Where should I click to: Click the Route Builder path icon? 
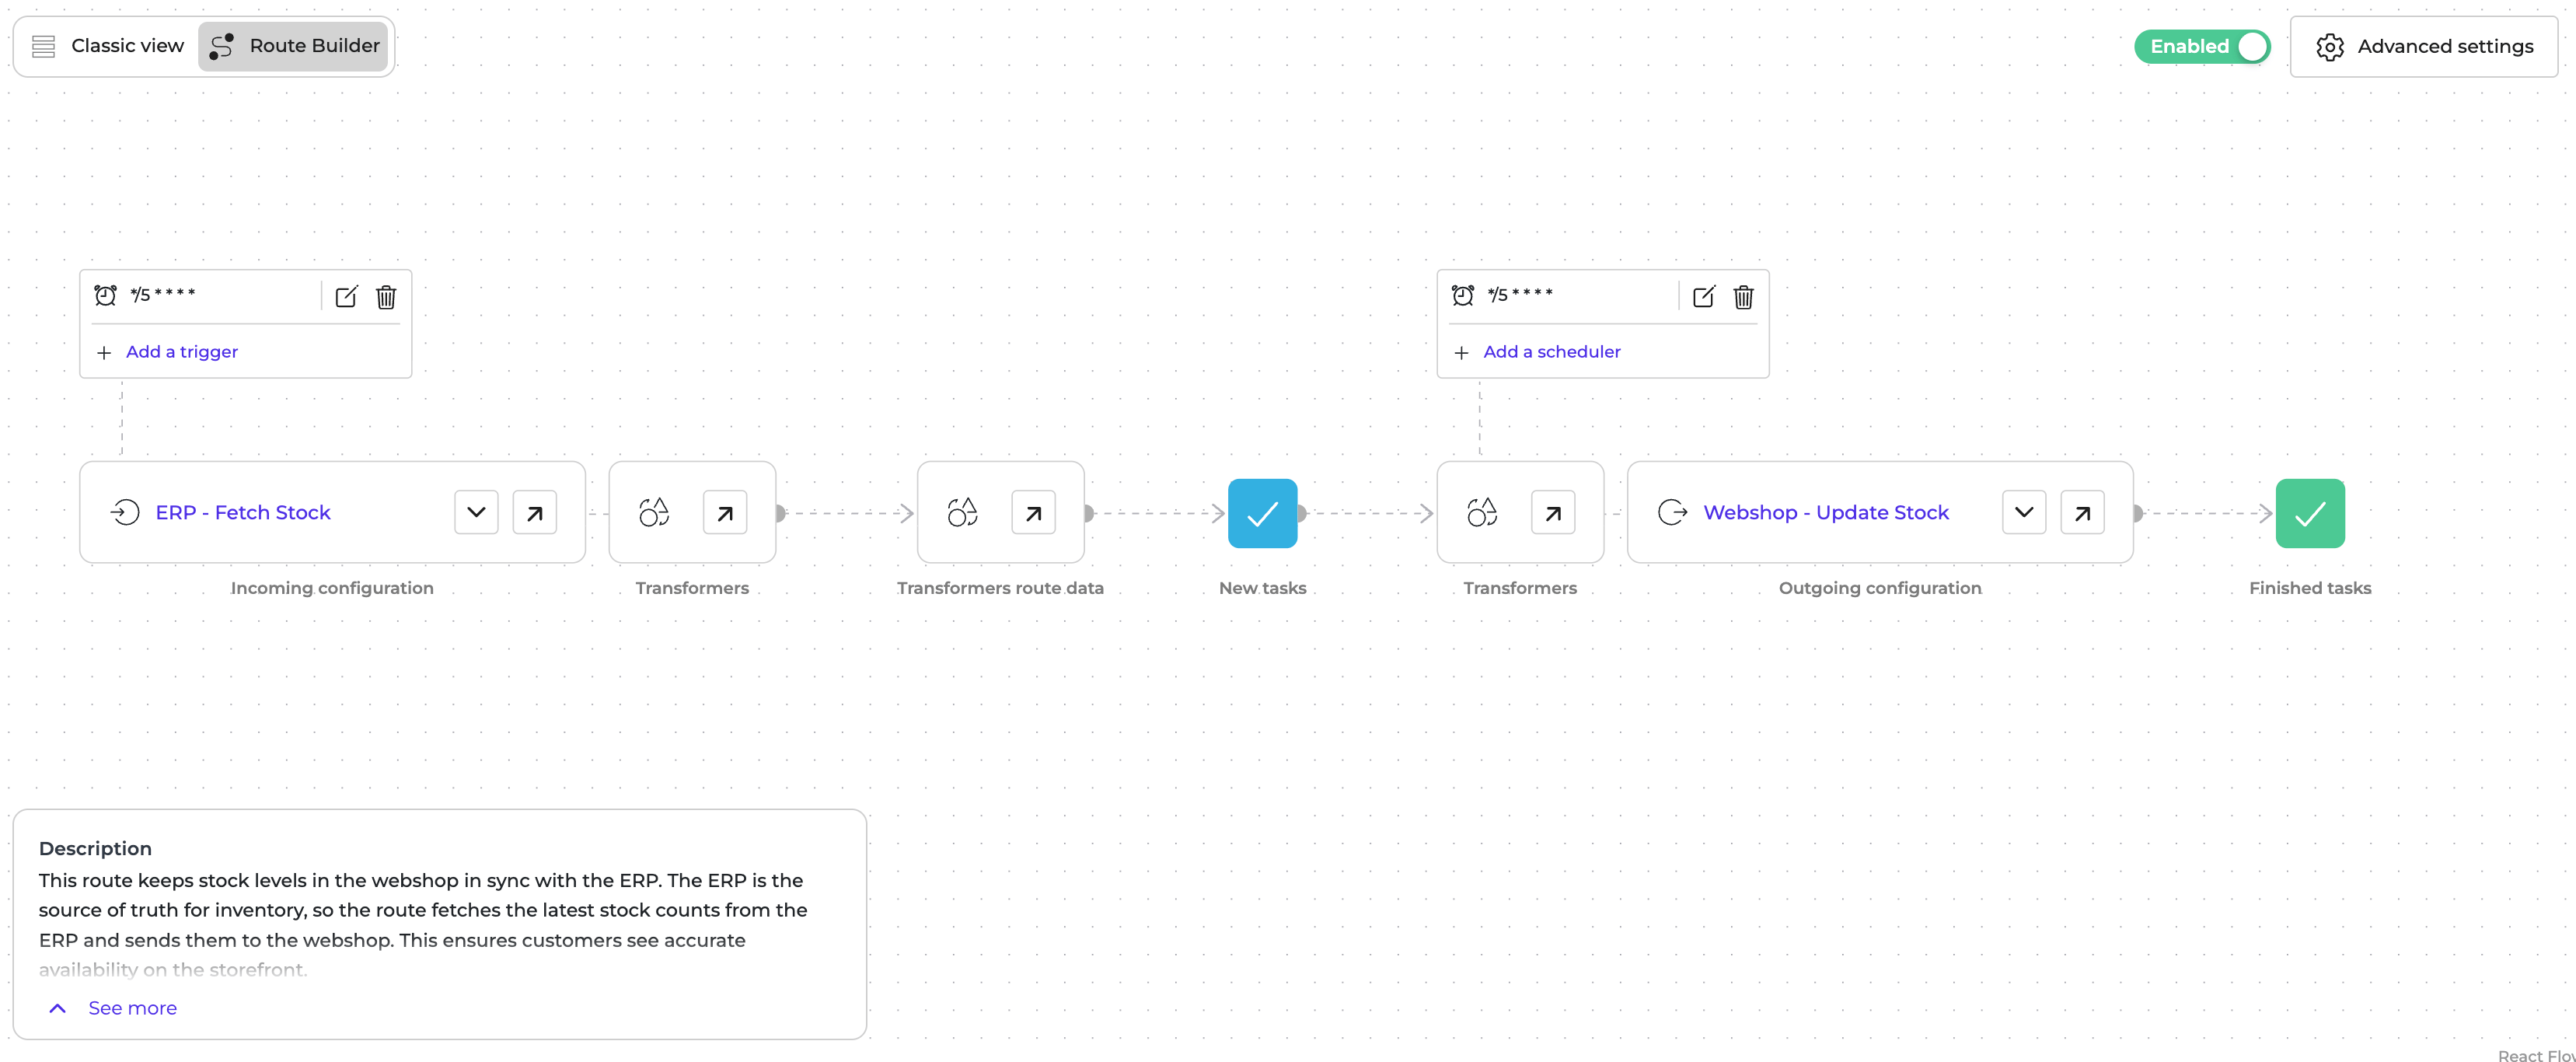(222, 46)
